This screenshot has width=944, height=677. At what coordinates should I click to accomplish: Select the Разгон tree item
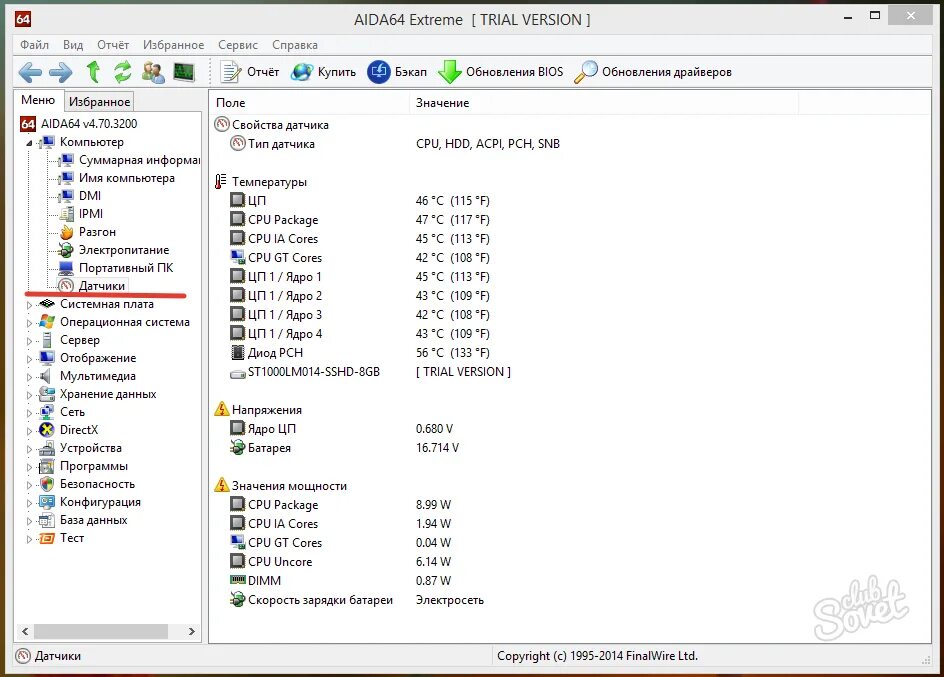87,232
